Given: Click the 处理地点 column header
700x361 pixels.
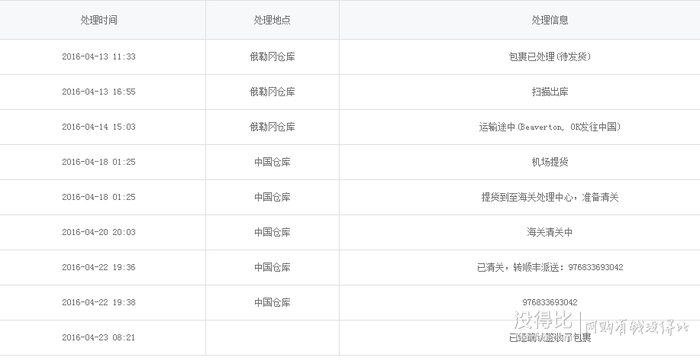Looking at the screenshot, I should (272, 20).
